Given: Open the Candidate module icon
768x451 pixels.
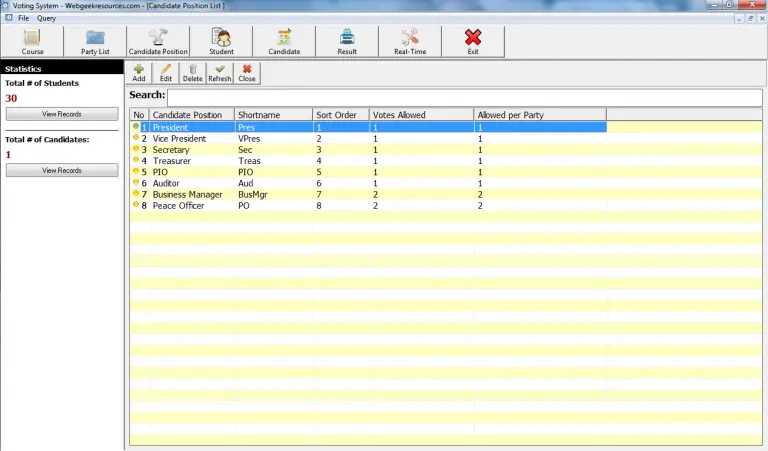Looking at the screenshot, I should (284, 41).
